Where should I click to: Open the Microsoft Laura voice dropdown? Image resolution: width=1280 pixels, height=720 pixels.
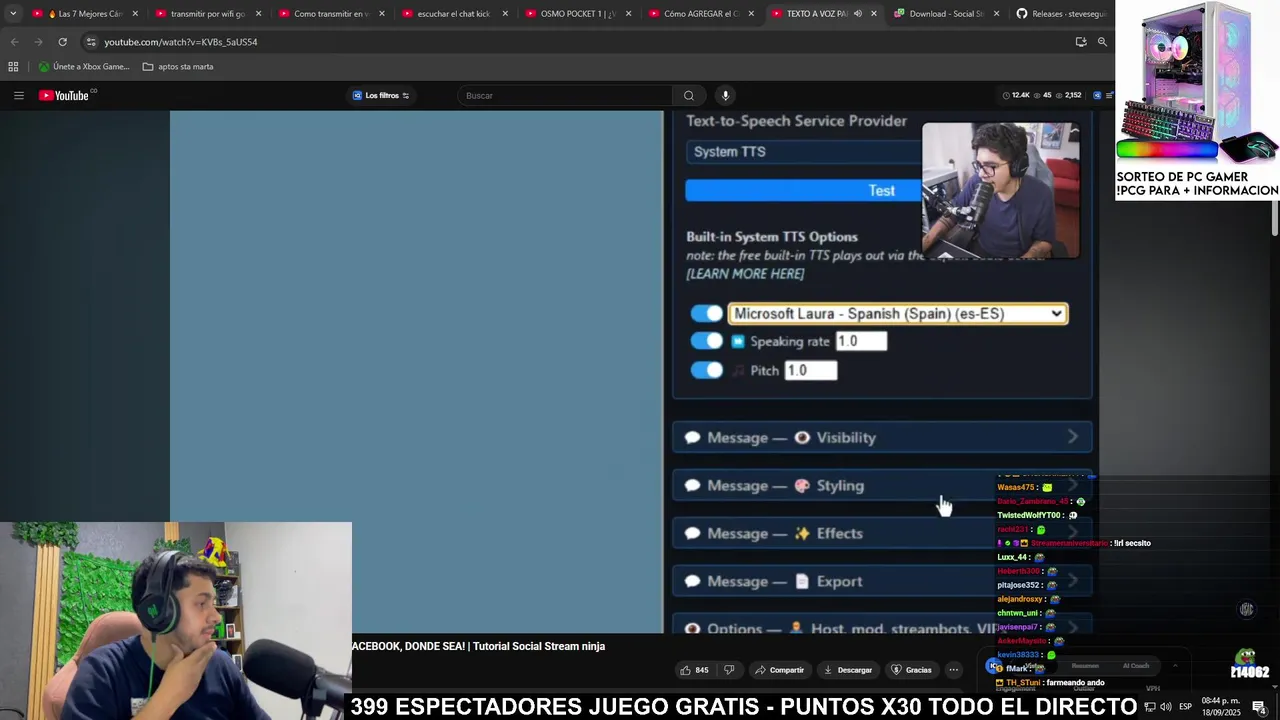point(898,314)
